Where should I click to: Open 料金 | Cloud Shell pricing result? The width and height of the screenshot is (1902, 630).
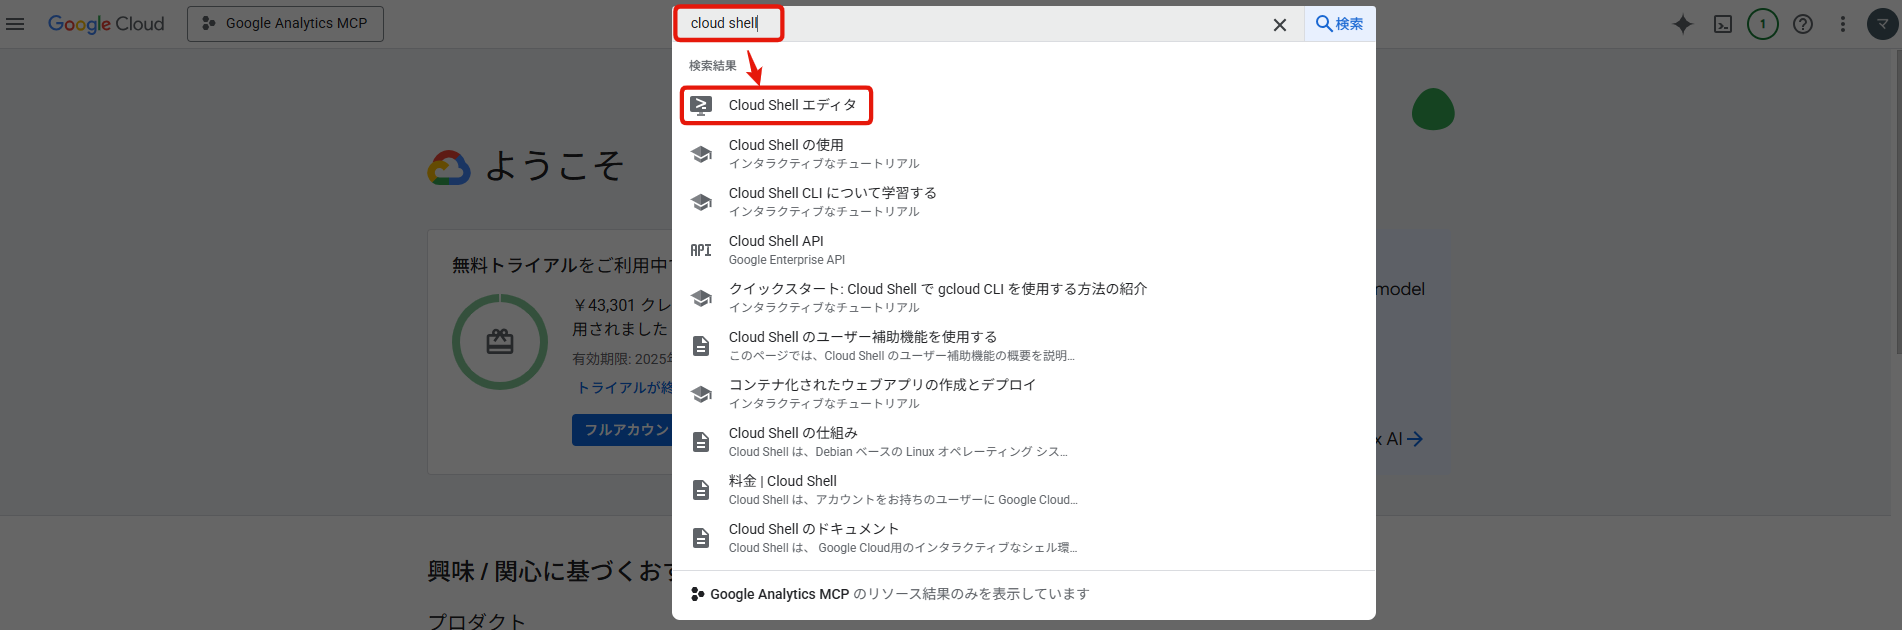tap(1024, 489)
